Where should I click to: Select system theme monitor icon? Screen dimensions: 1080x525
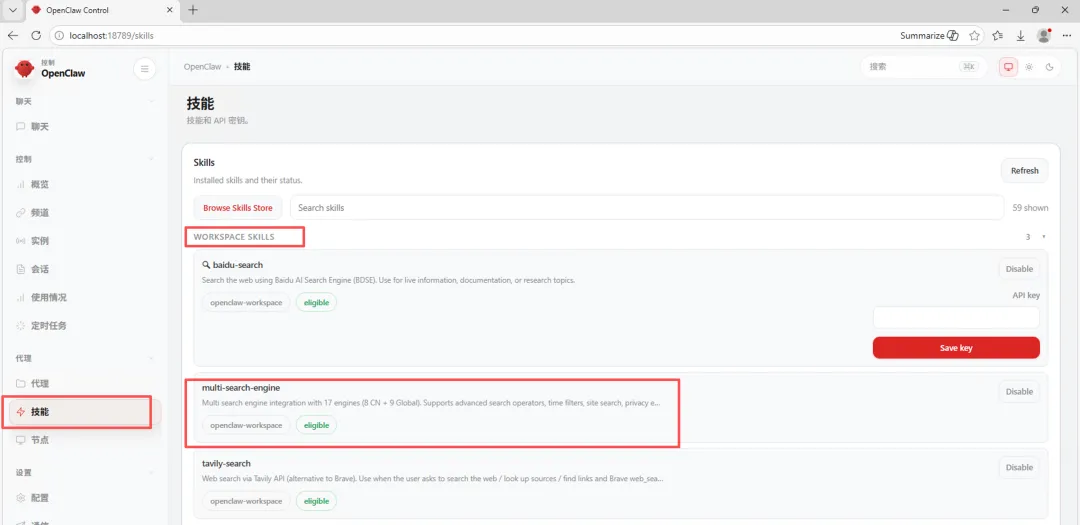point(1008,67)
